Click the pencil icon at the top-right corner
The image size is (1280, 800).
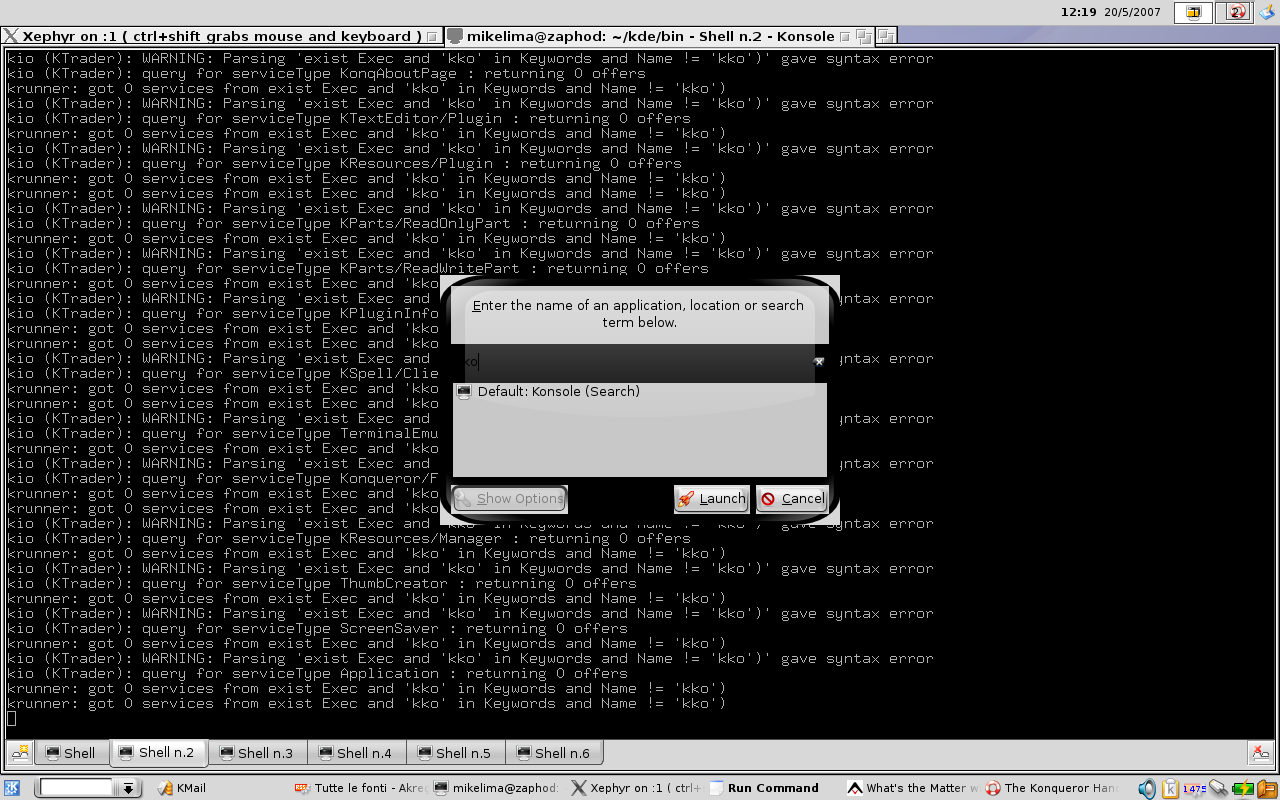point(1267,12)
